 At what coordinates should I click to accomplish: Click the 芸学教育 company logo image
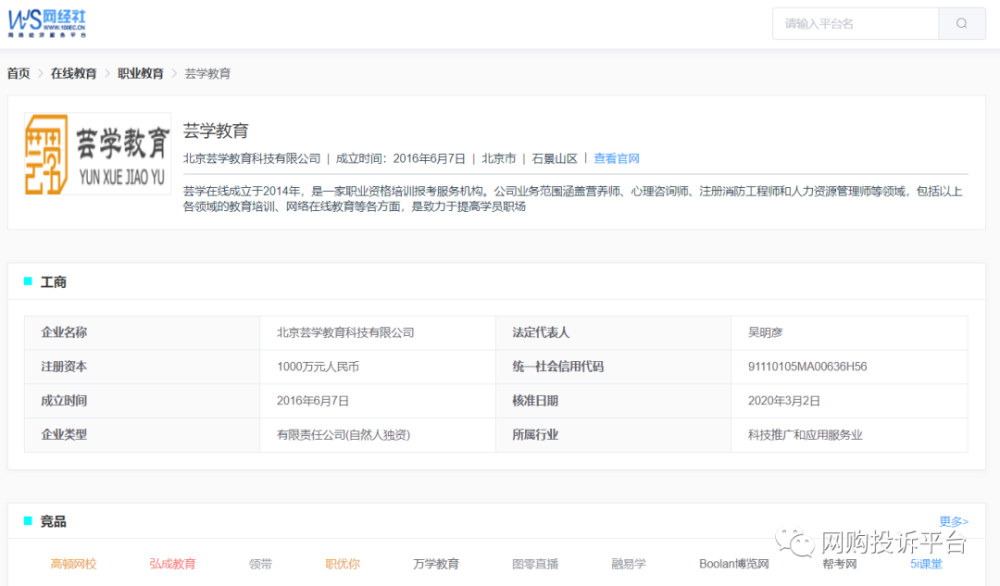click(98, 153)
